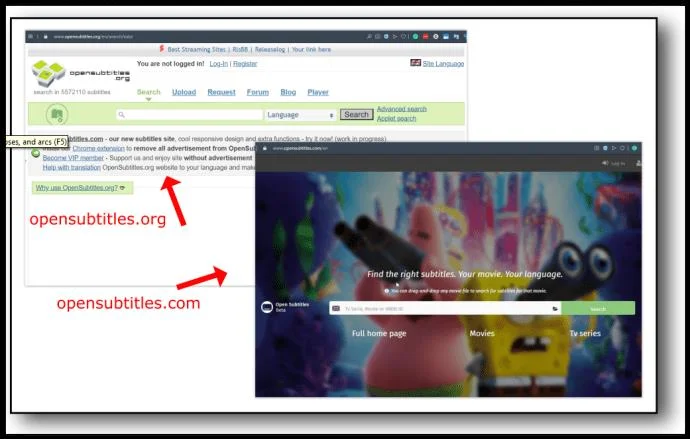
Task: Click the user profile icon at .com top right
Action: (639, 163)
